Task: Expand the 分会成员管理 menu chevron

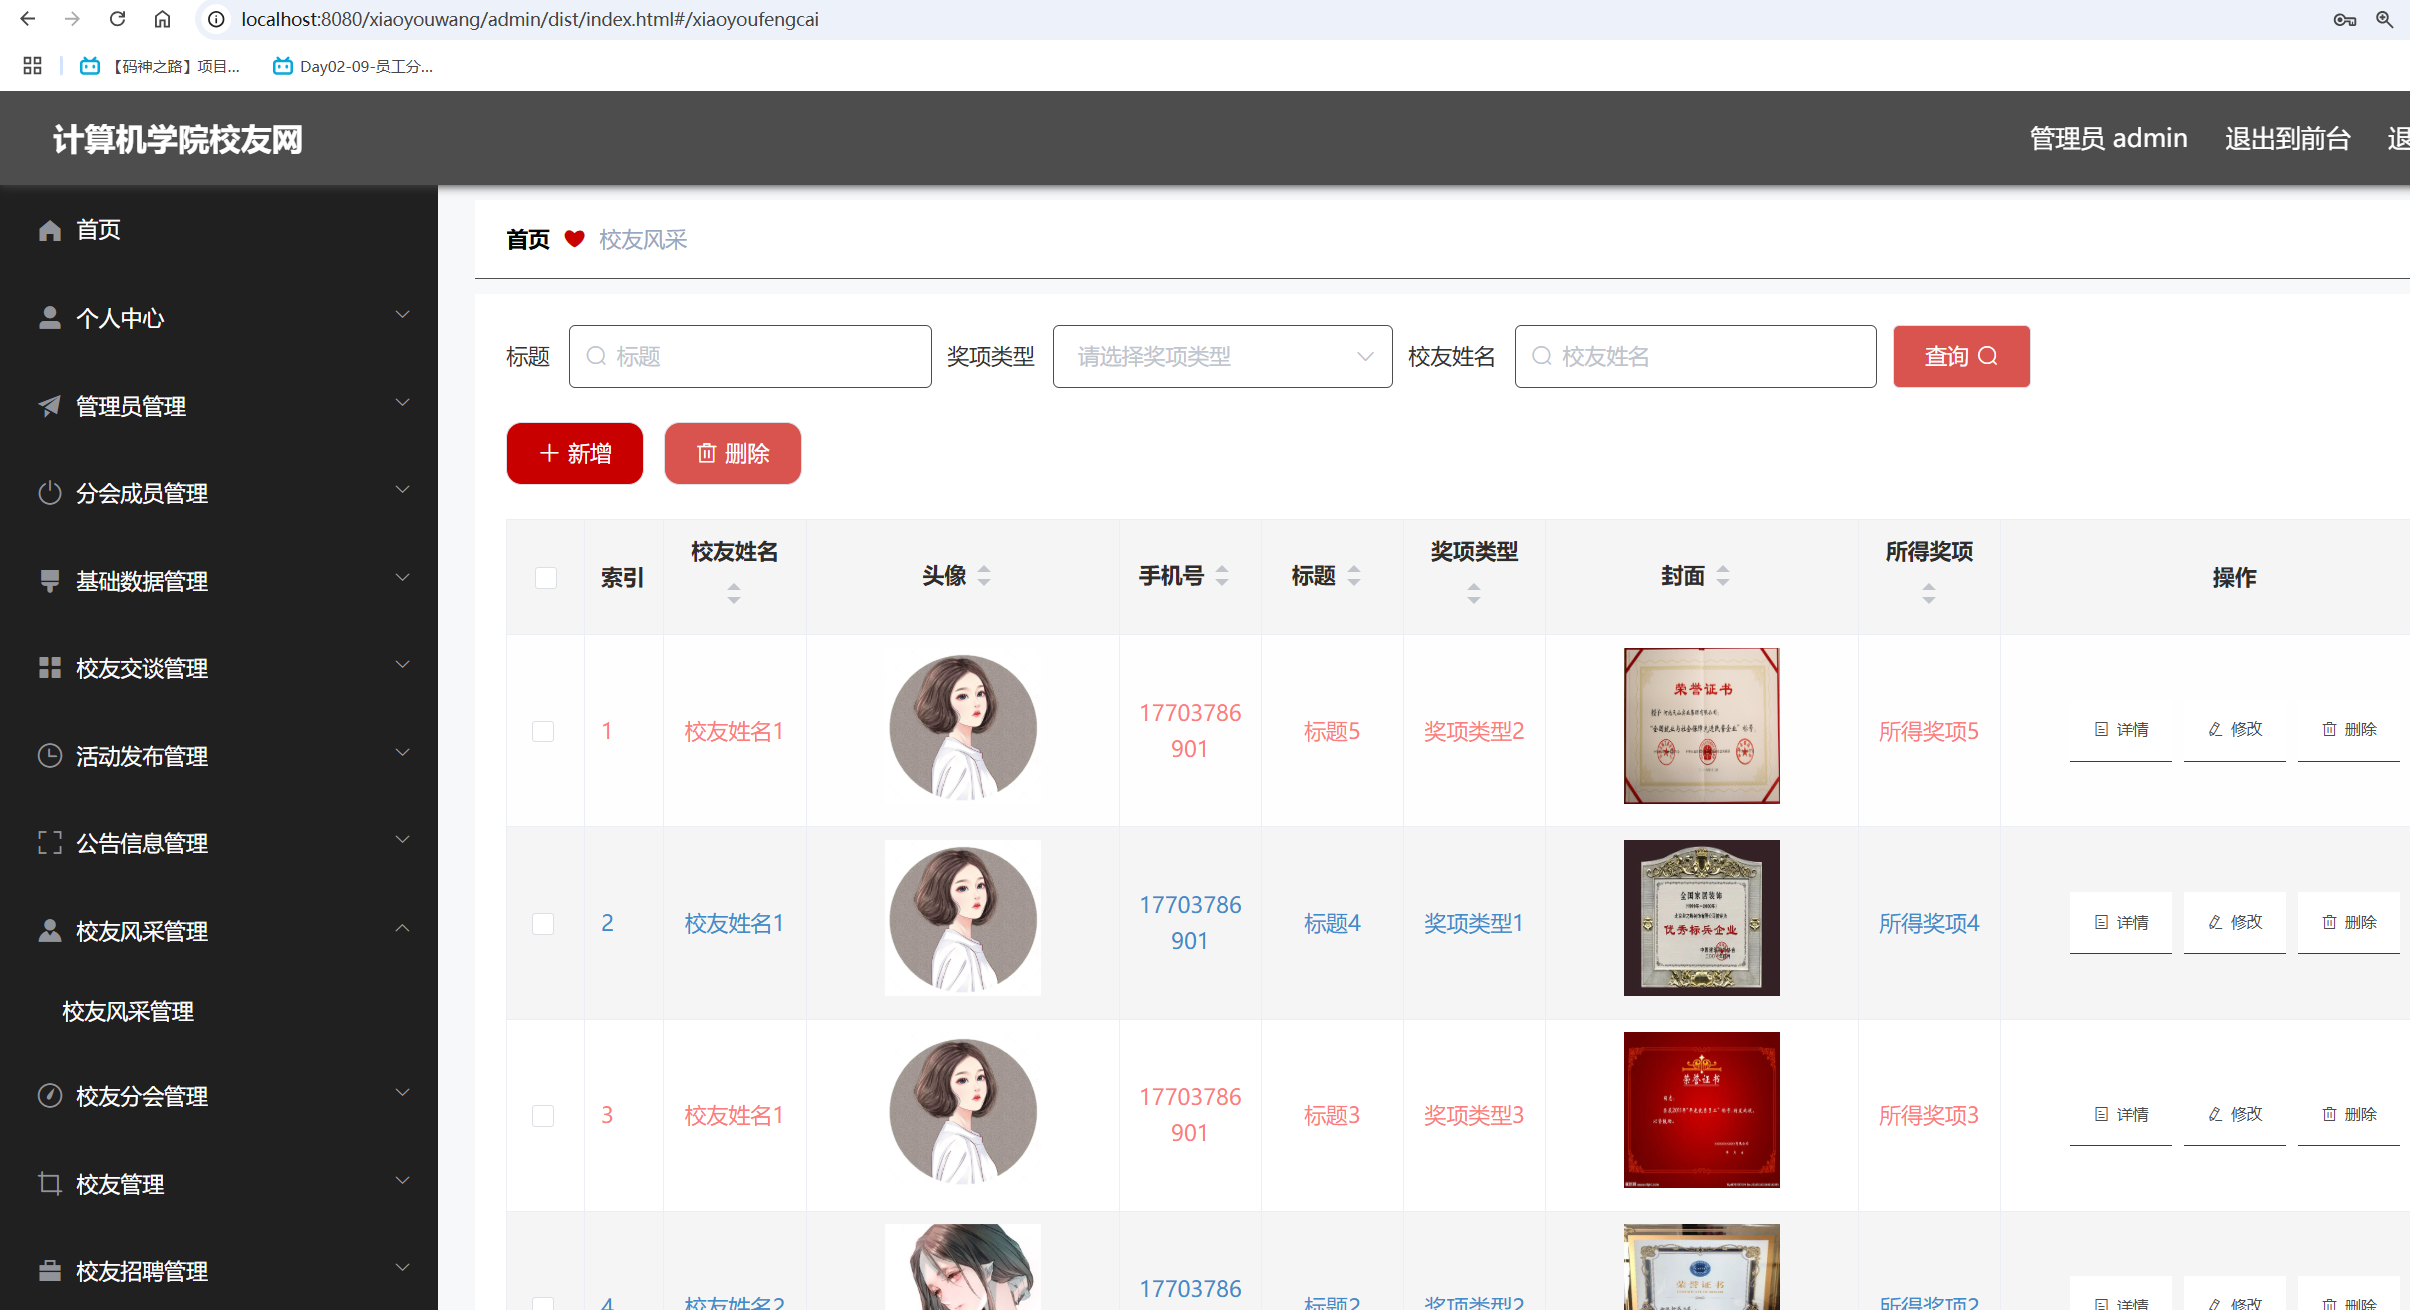Action: (402, 490)
